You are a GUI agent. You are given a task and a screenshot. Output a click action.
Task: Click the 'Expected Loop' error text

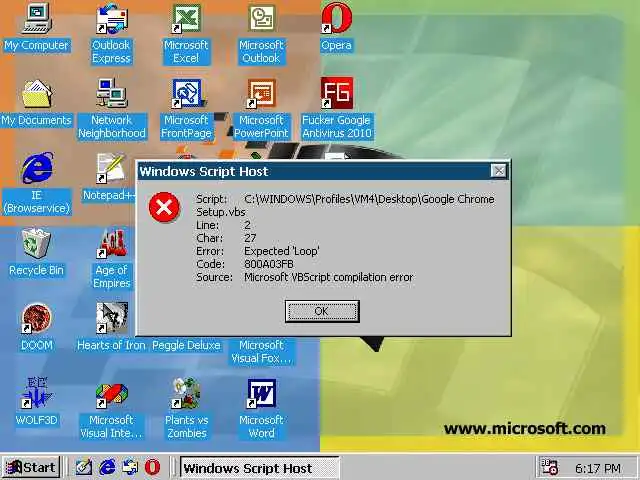(x=282, y=251)
